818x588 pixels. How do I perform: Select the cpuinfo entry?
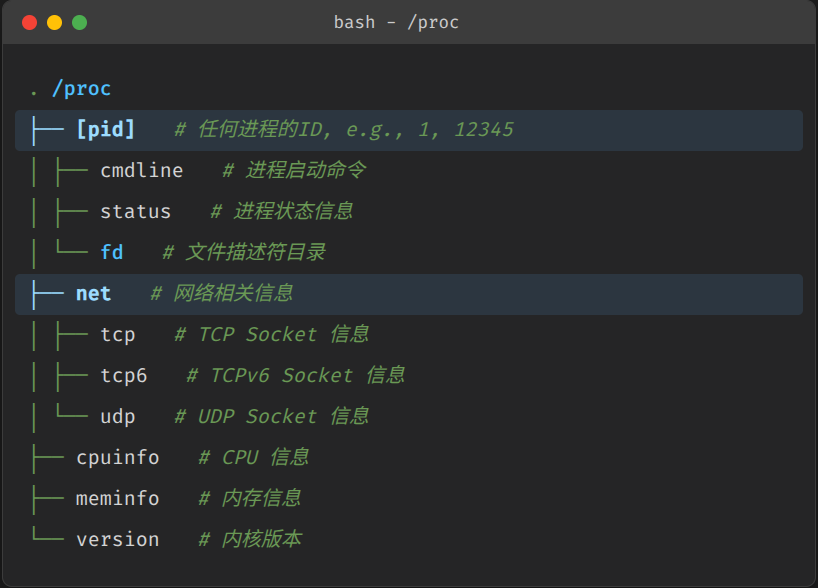pos(118,457)
